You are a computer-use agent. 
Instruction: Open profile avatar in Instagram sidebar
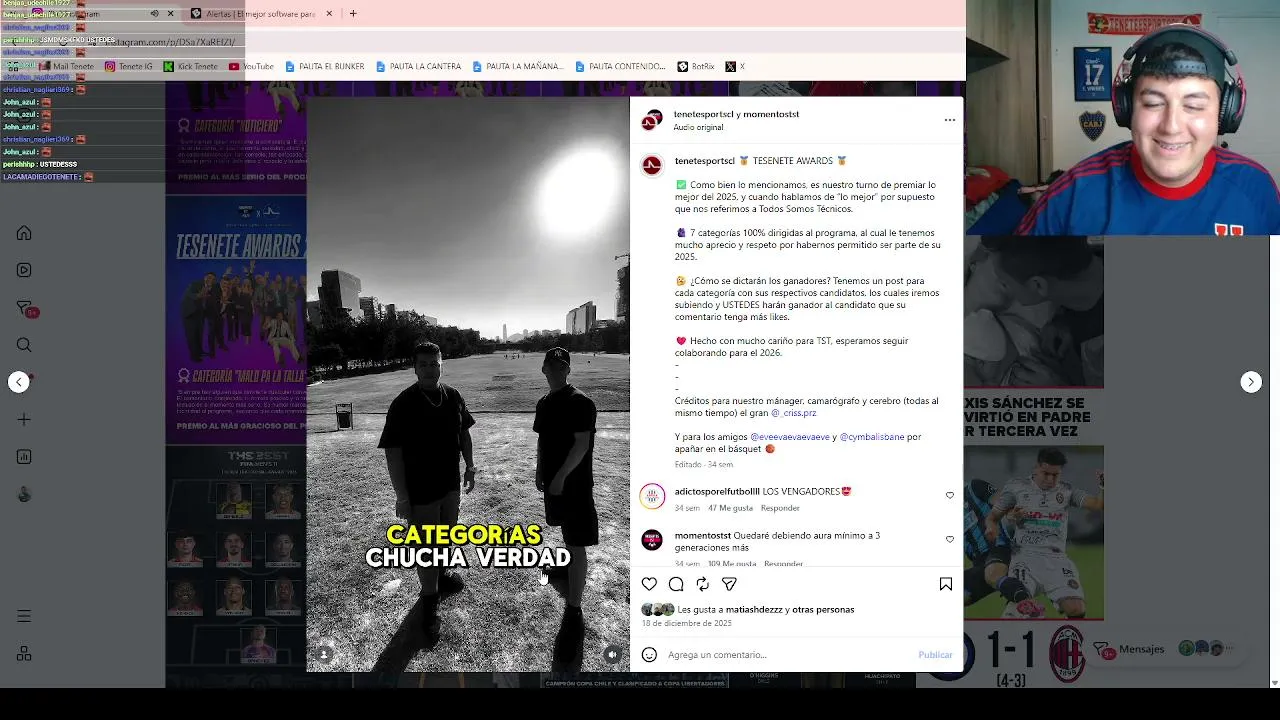pyautogui.click(x=24, y=495)
